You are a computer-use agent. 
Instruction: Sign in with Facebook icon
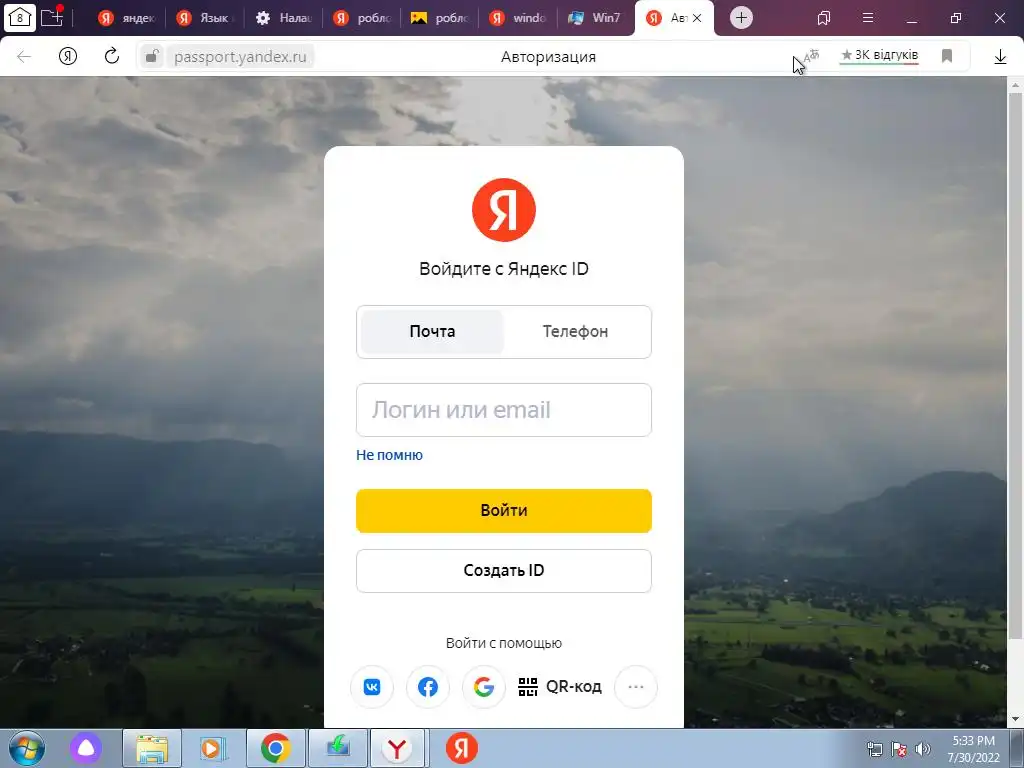(428, 687)
